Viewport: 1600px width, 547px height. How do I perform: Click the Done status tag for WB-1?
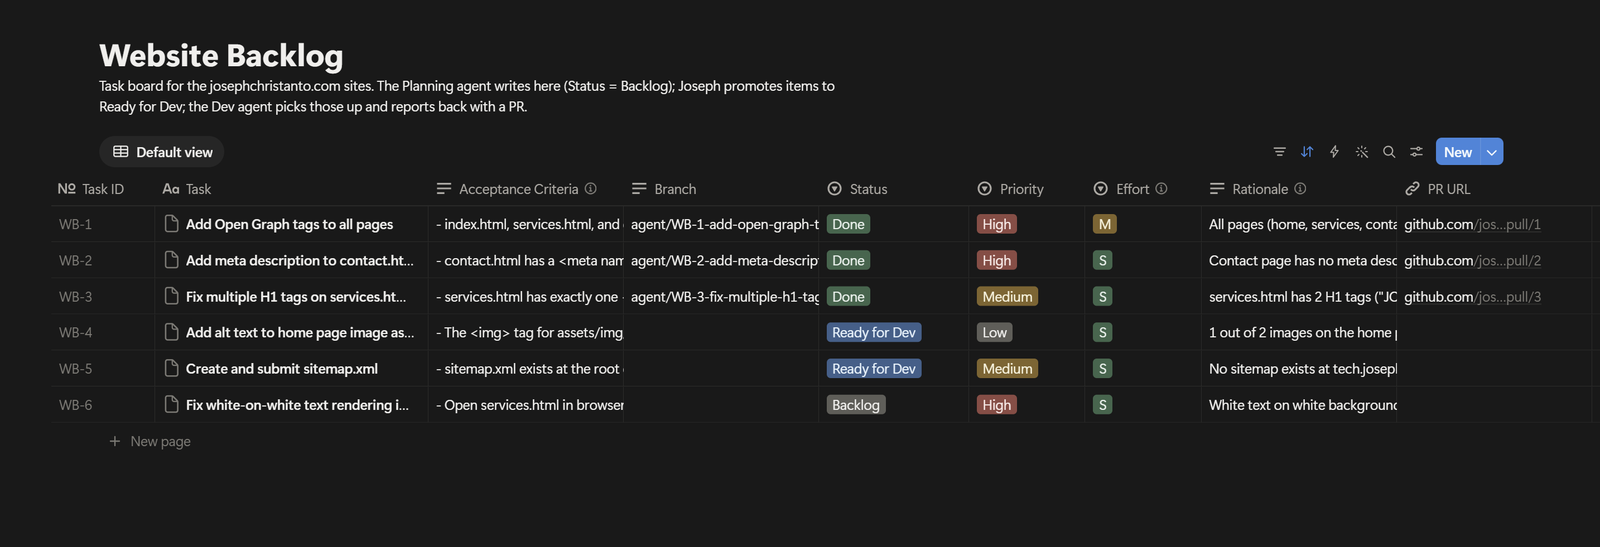pos(848,224)
